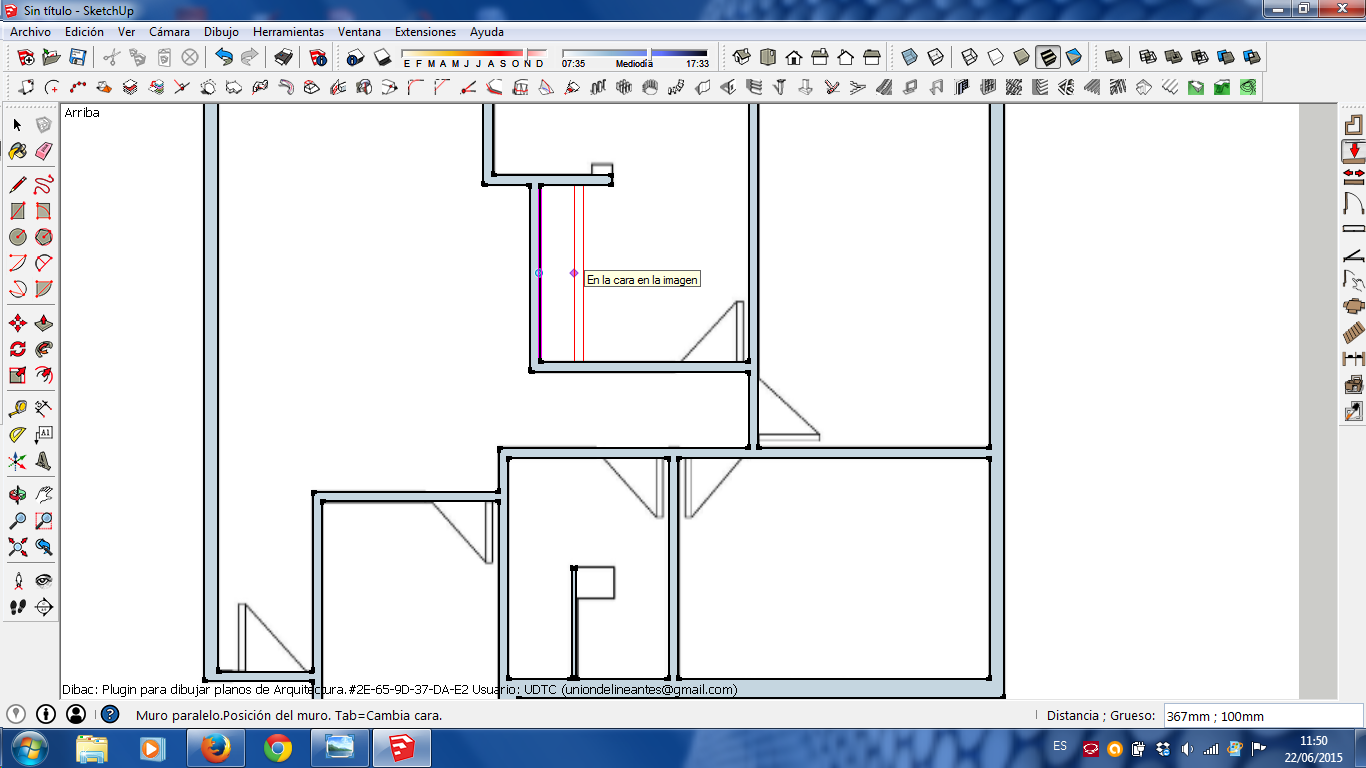Toggle Shaded With Textures style
This screenshot has width=1366, height=768.
1047,57
